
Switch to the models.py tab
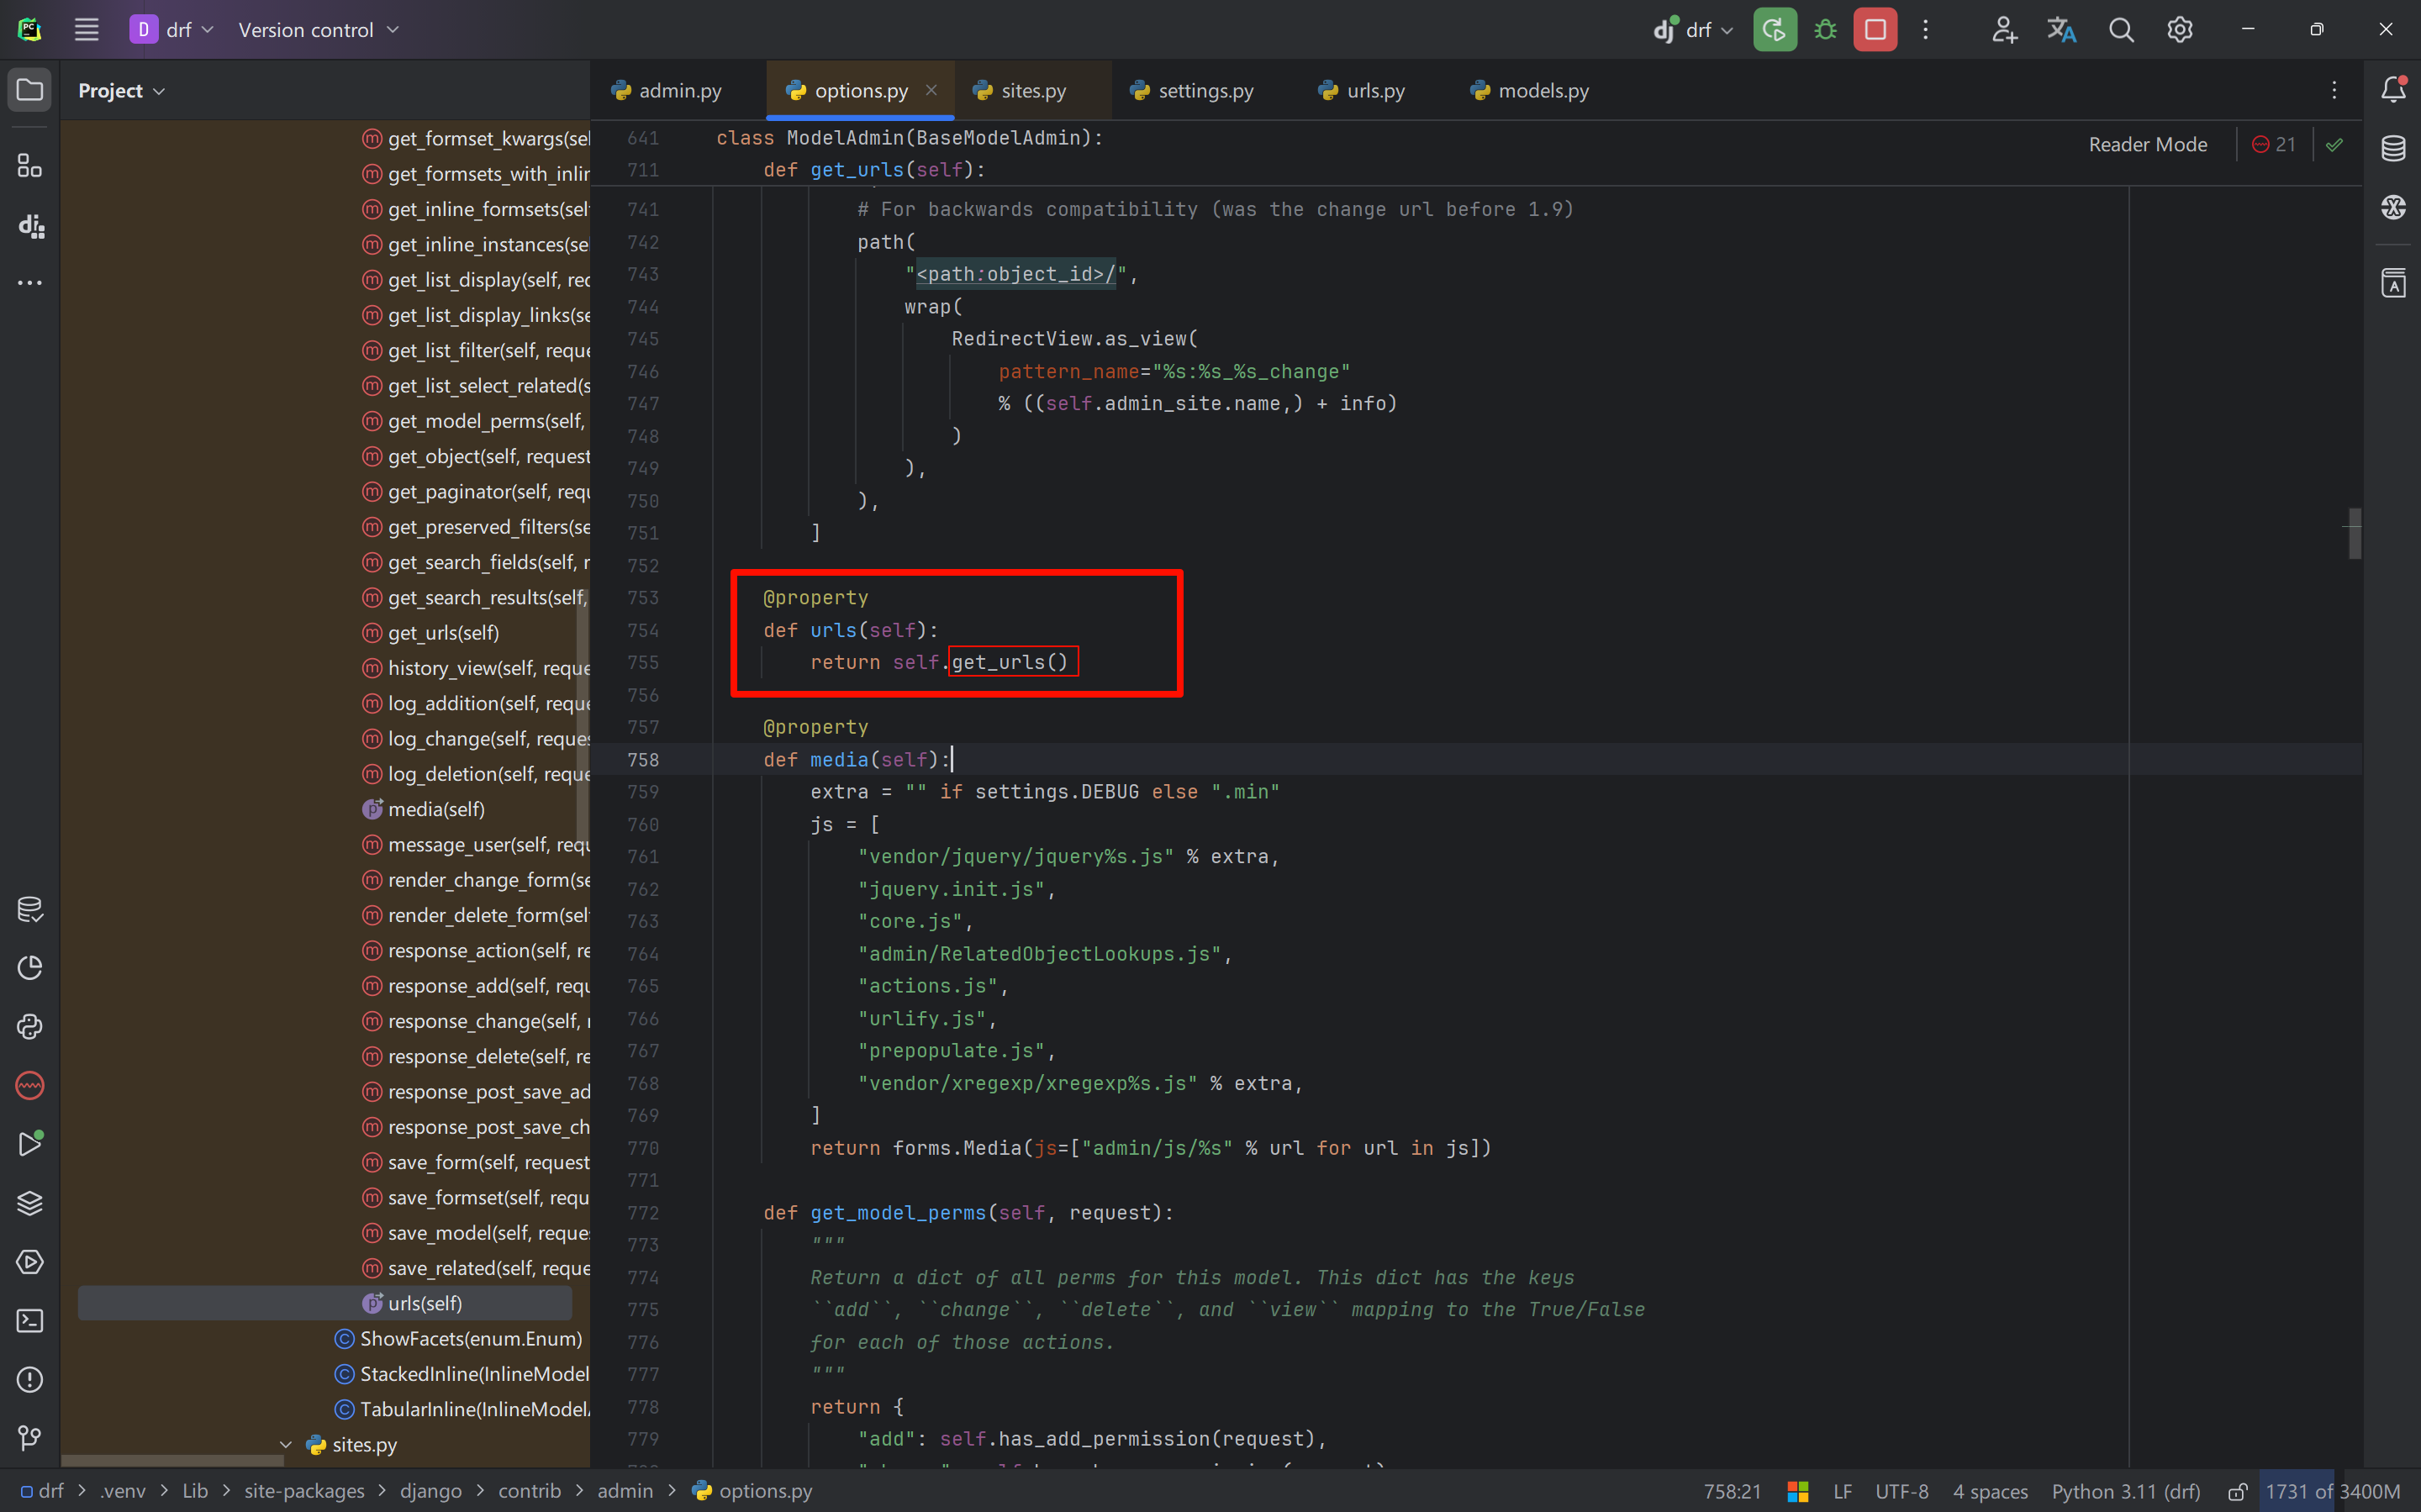point(1542,91)
